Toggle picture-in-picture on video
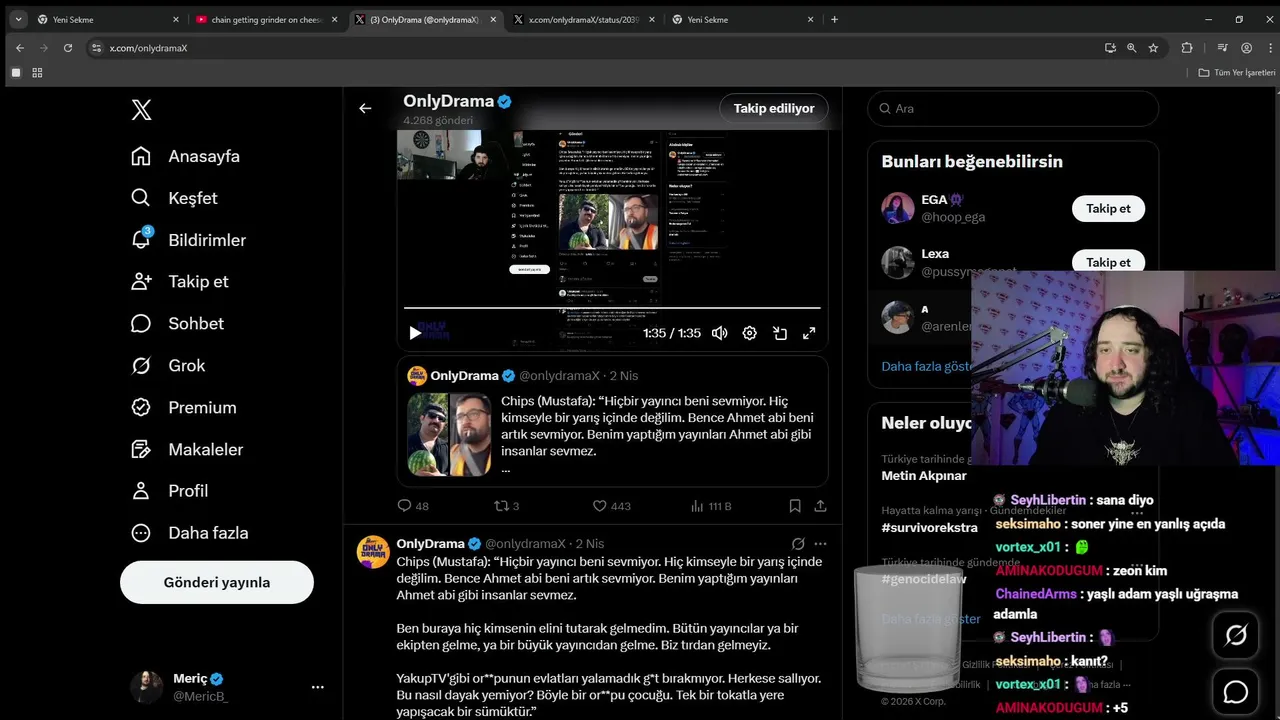Screen dimensions: 1280x720 coord(780,333)
